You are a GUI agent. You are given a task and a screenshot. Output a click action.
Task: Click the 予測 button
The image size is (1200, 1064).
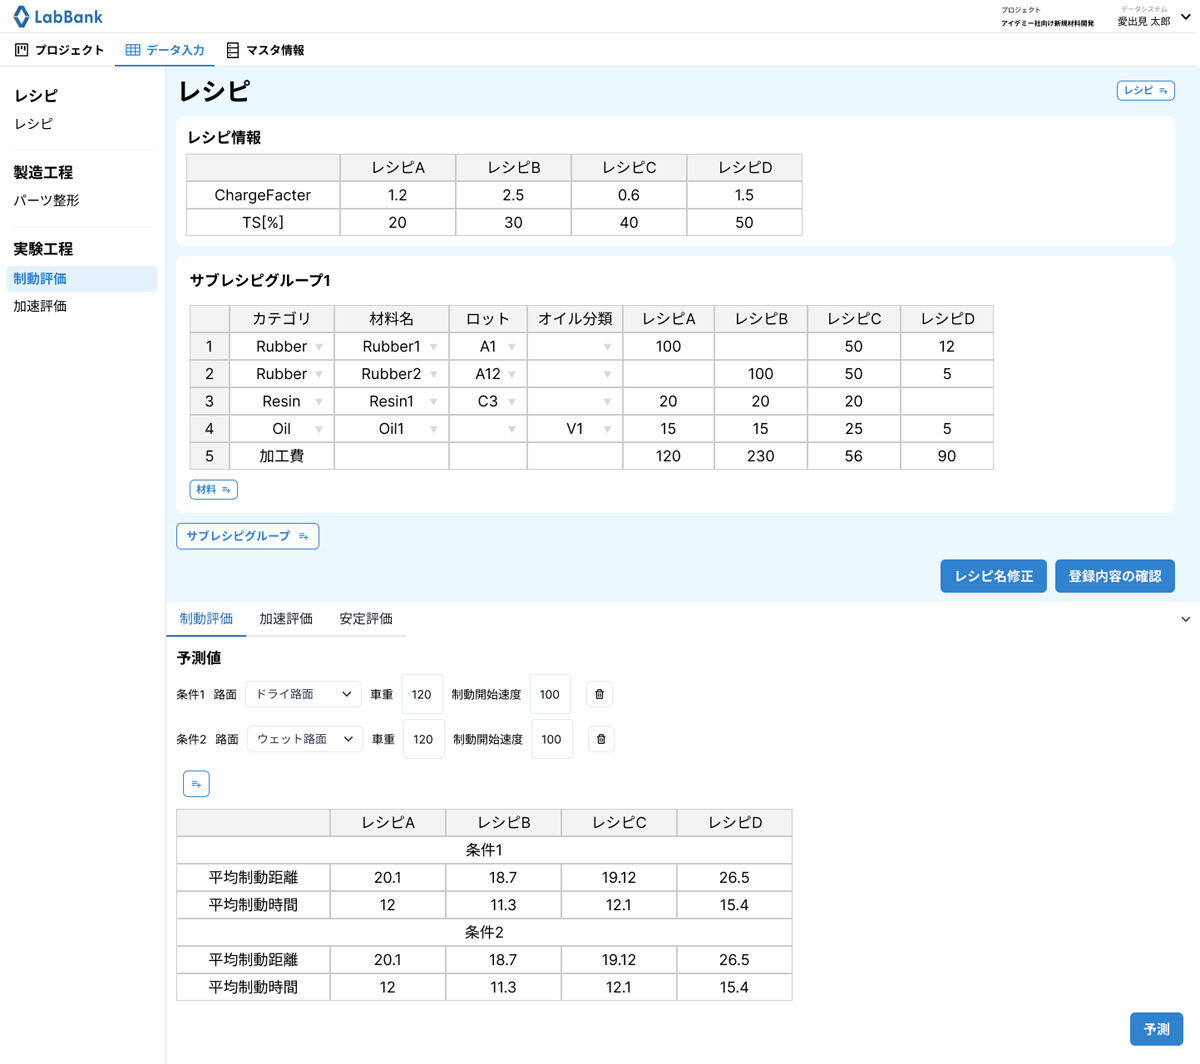coord(1157,1029)
